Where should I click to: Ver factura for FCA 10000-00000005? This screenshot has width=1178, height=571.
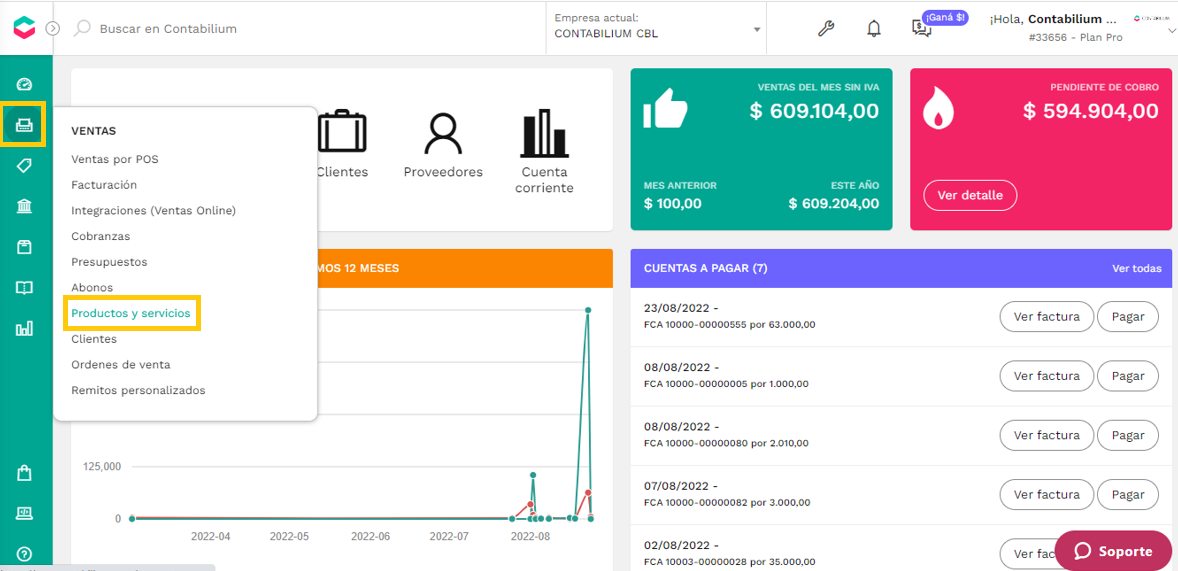[x=1047, y=376]
